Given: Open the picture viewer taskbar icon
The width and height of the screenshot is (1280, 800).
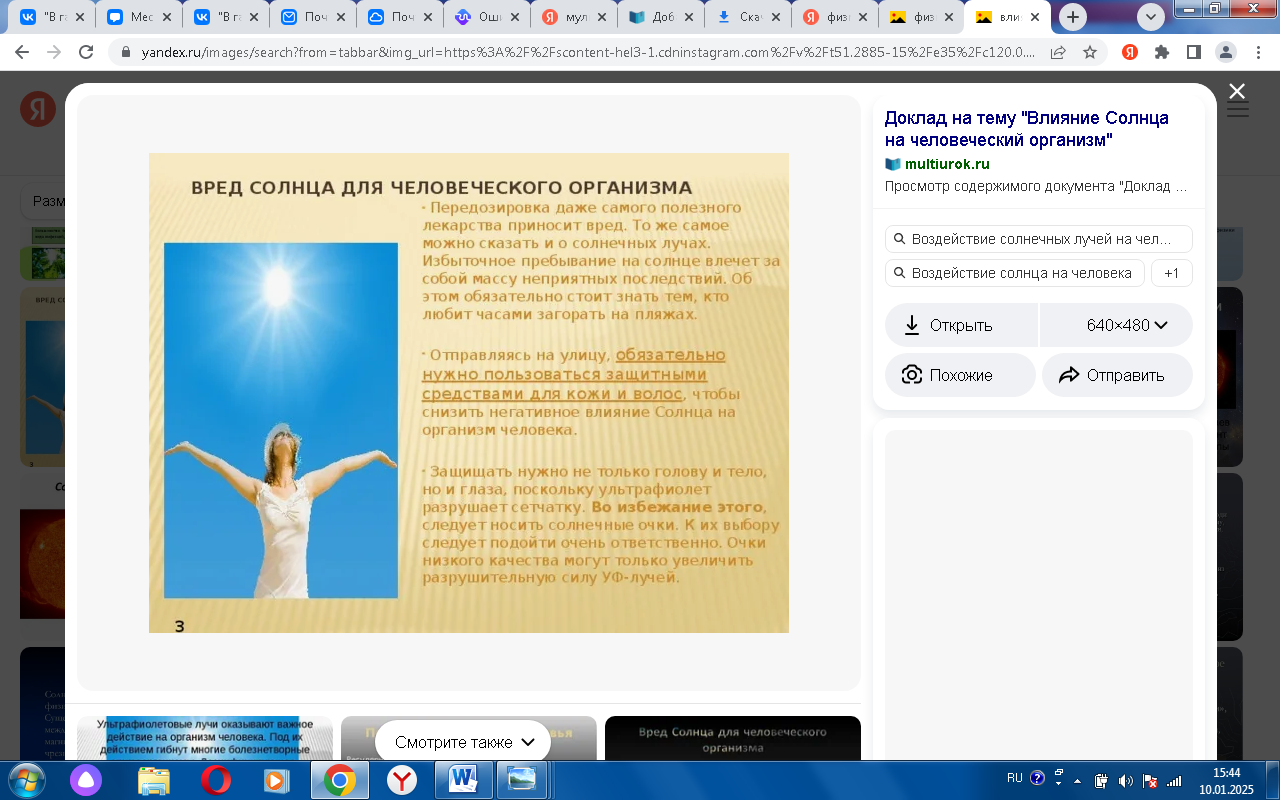Looking at the screenshot, I should tap(523, 780).
